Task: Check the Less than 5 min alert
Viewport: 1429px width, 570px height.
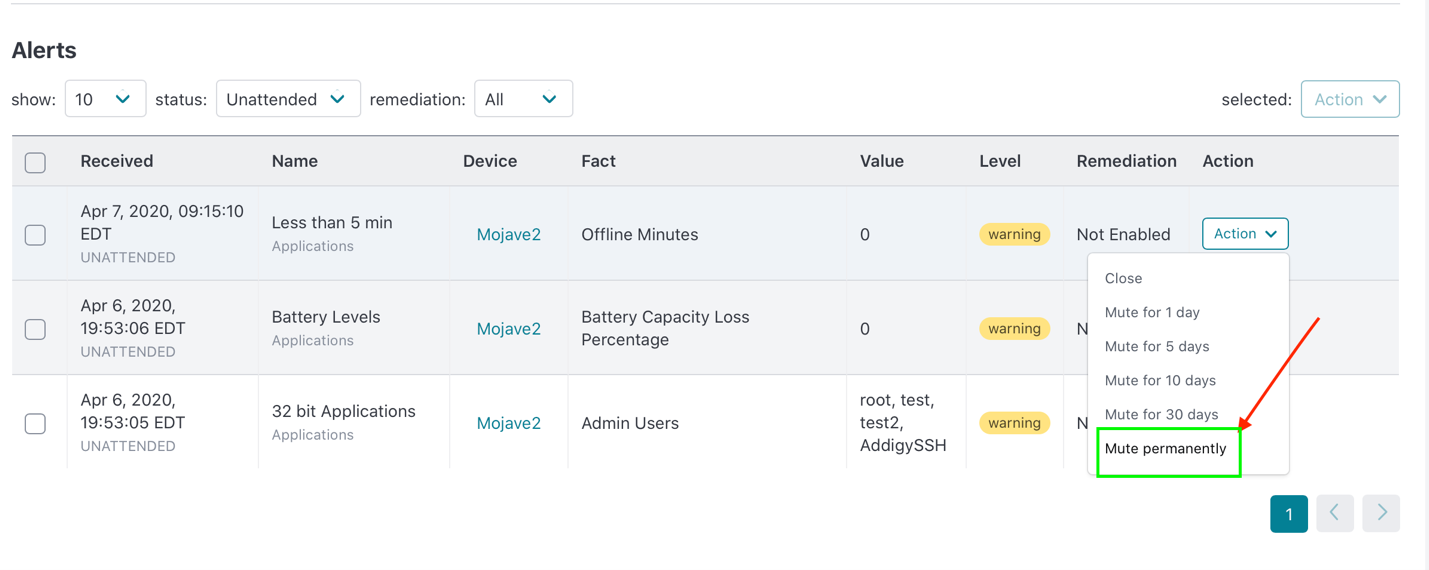Action: pos(35,235)
